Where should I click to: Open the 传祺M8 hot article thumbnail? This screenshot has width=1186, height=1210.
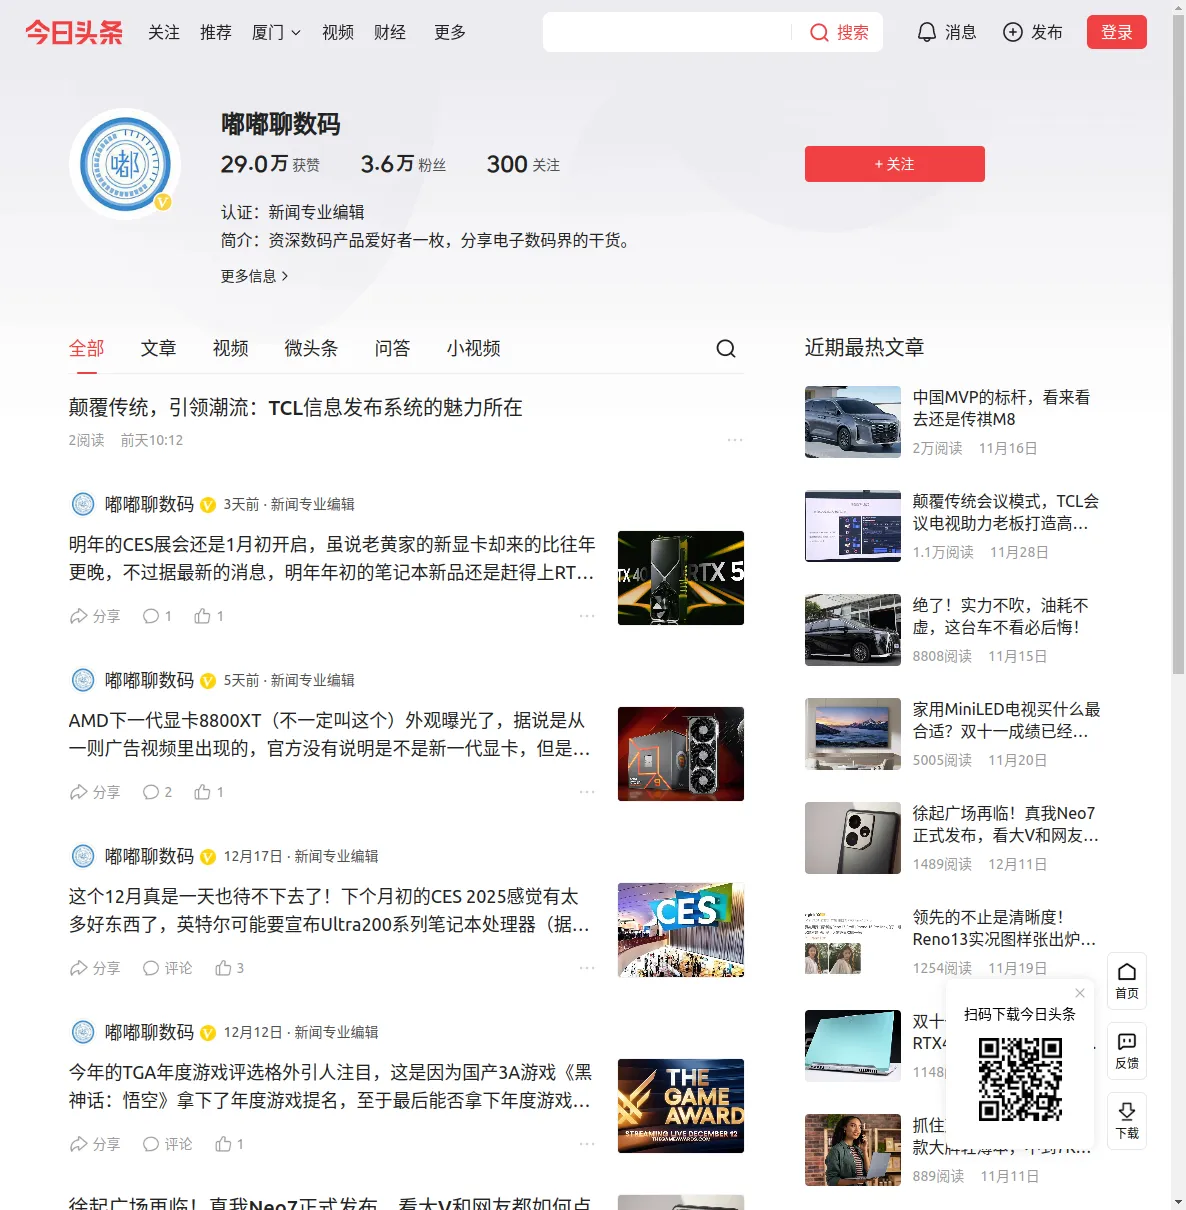click(x=853, y=422)
